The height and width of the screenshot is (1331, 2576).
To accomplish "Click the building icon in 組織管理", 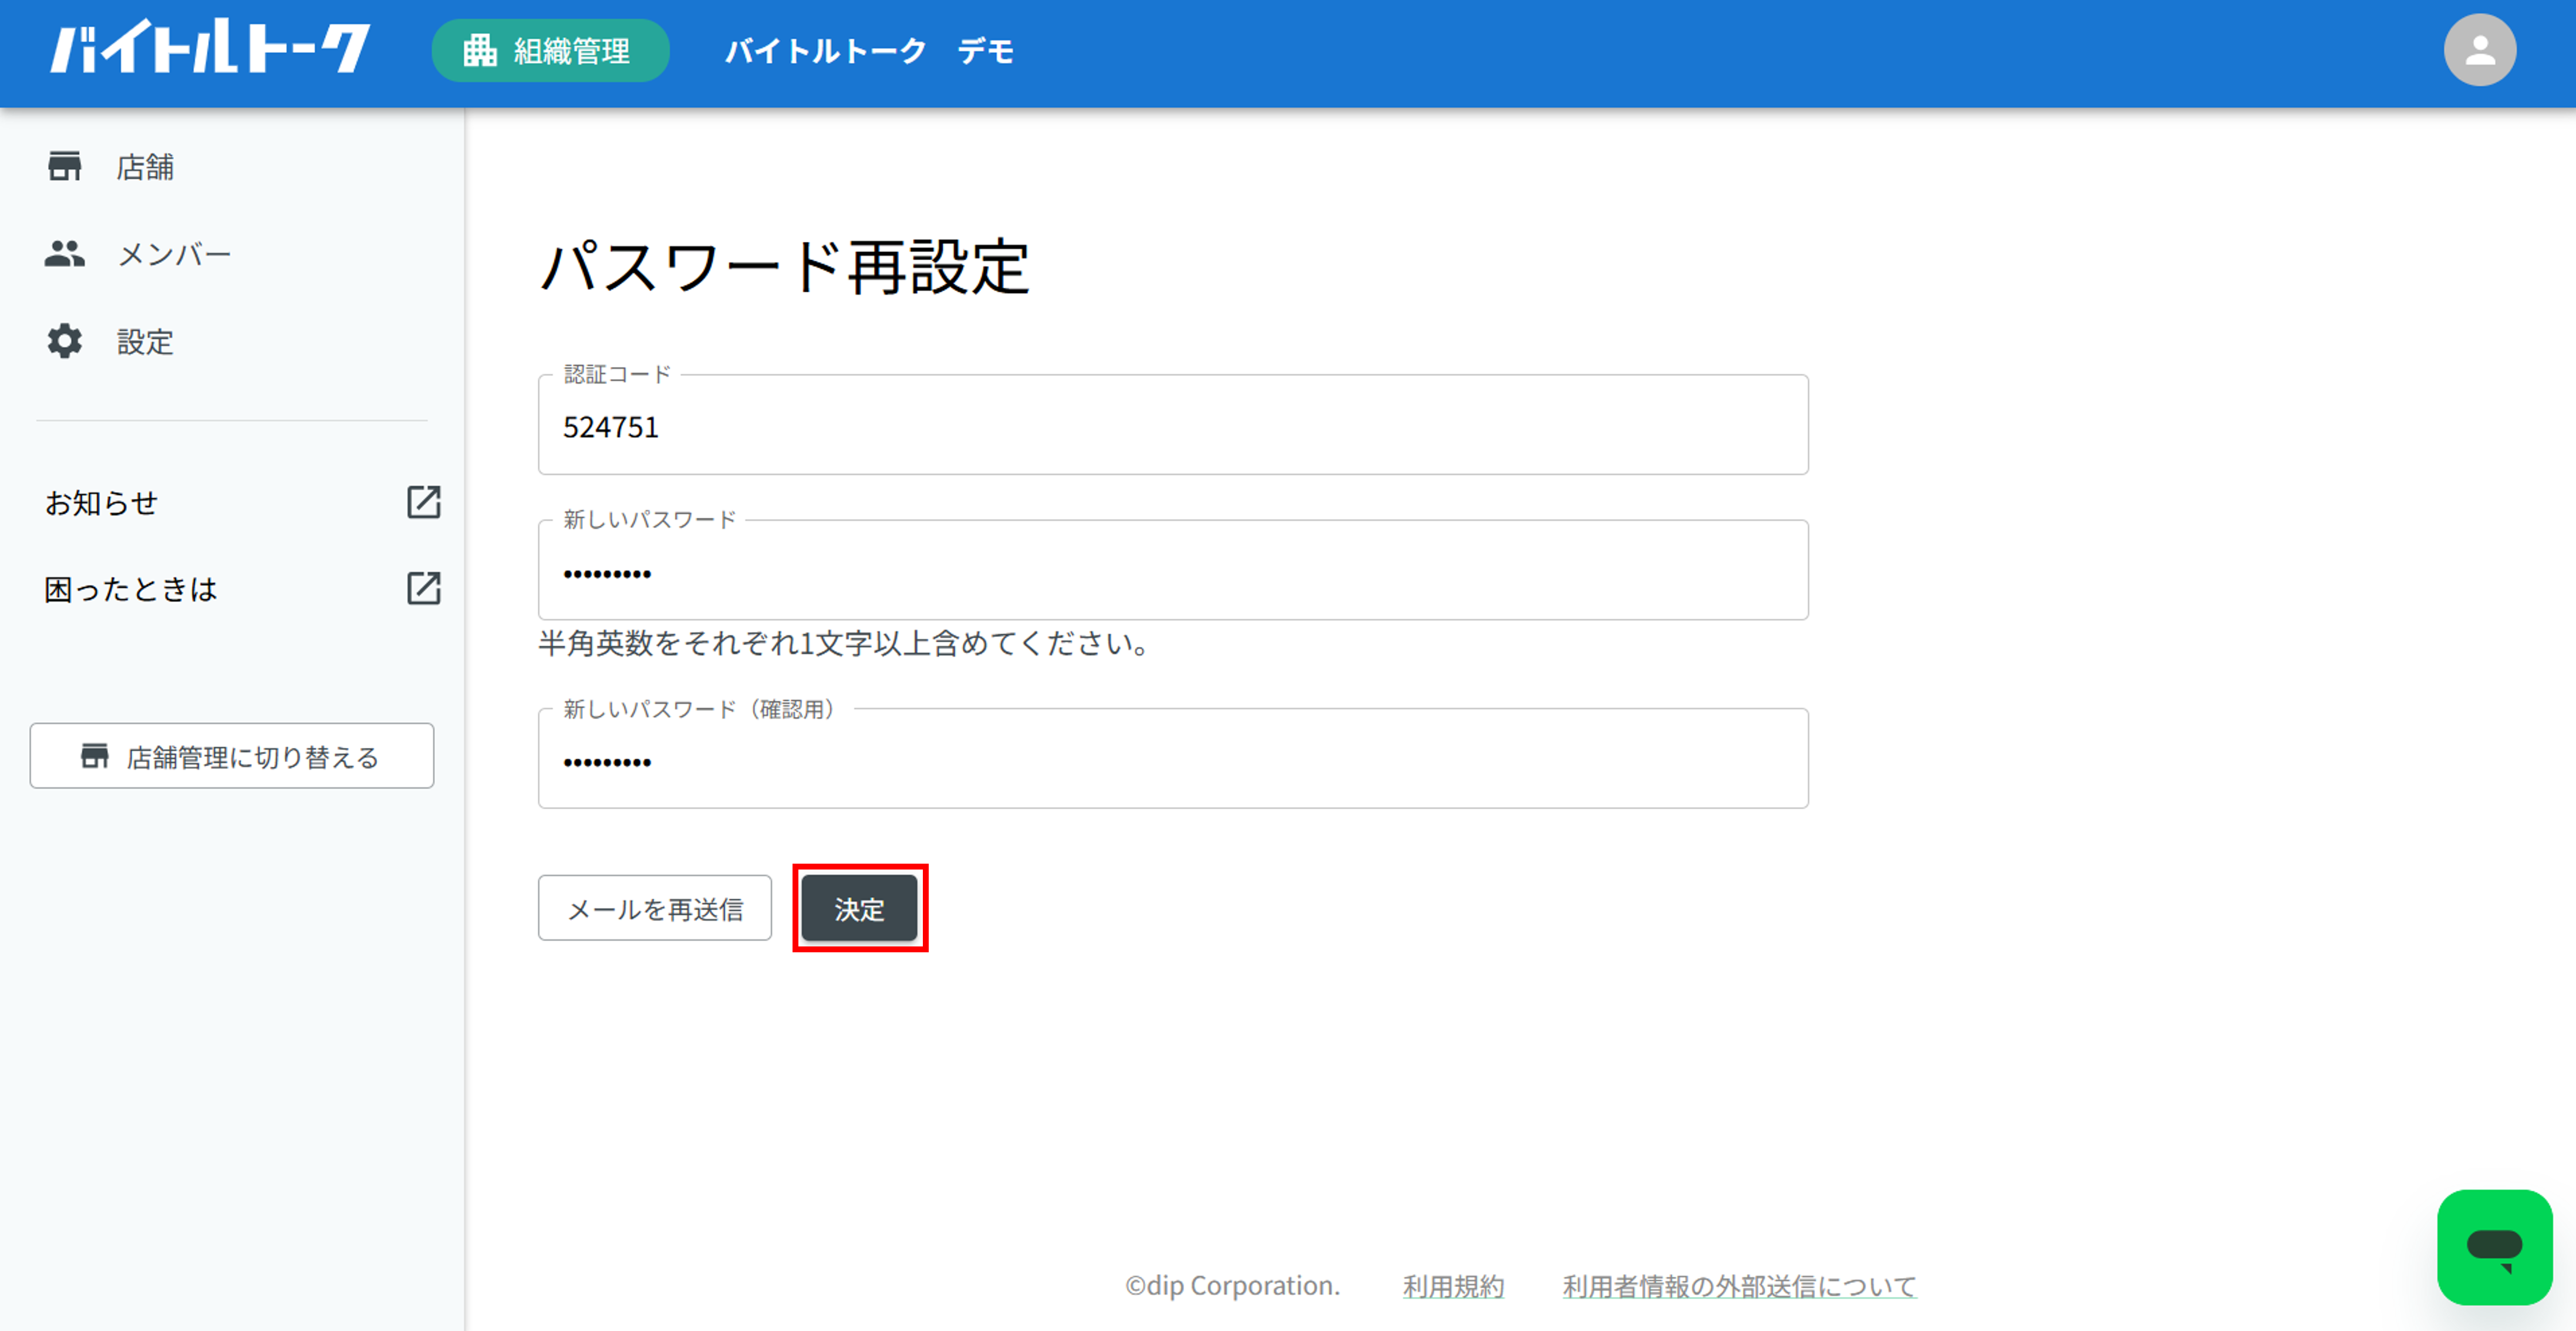I will click(480, 50).
